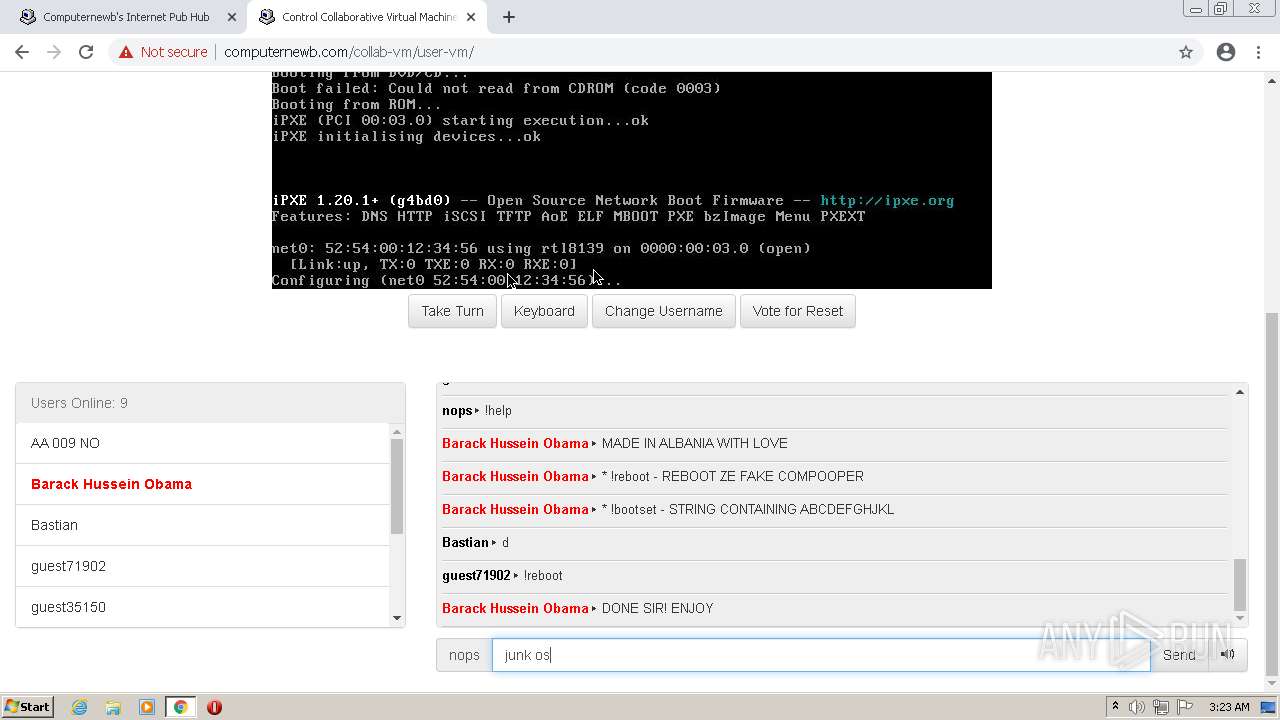The height and width of the screenshot is (720, 1280).
Task: Click Vote for Reset button
Action: pyautogui.click(x=798, y=311)
